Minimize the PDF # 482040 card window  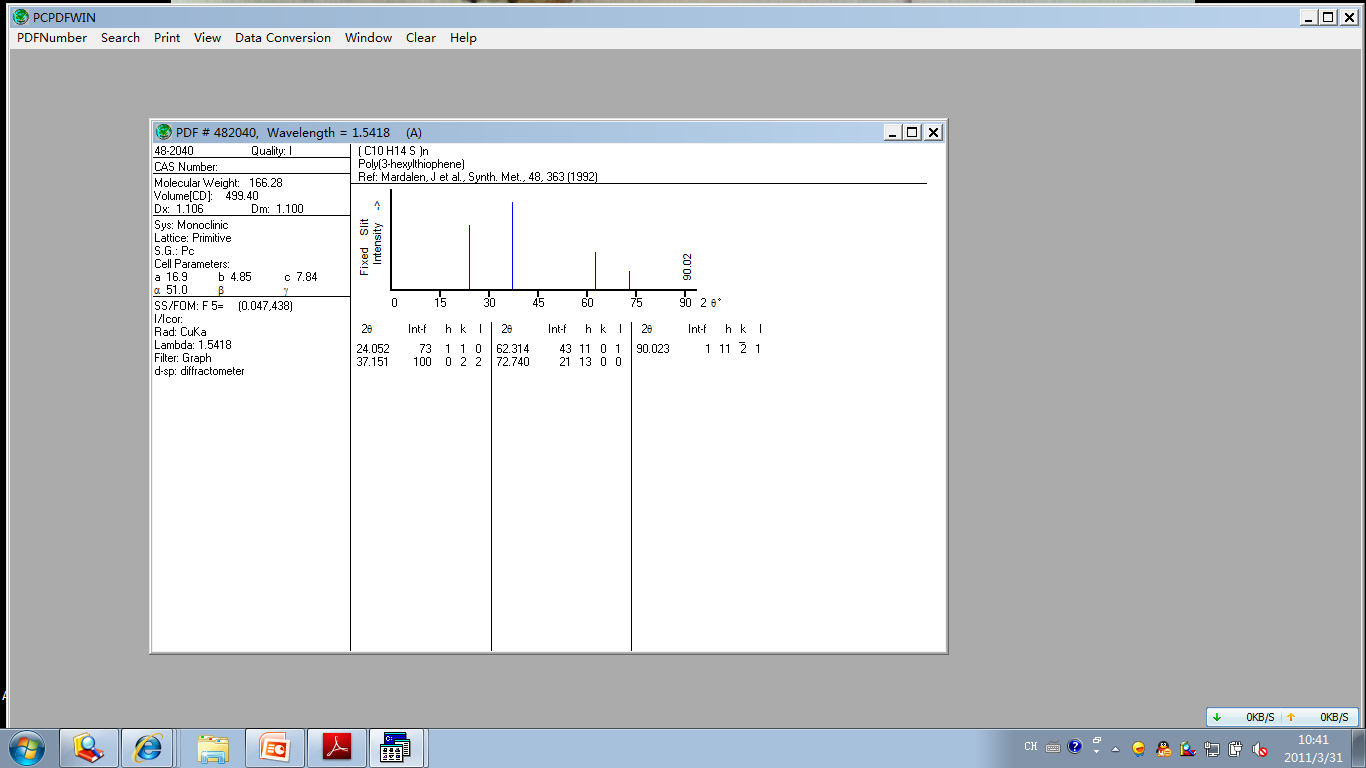point(893,132)
